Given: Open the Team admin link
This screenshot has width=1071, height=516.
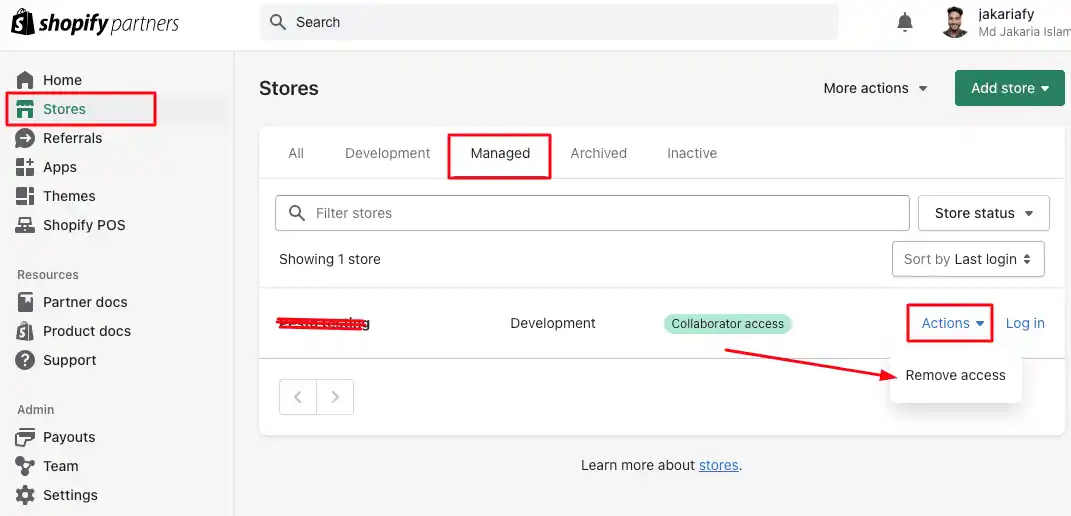Looking at the screenshot, I should 60,466.
